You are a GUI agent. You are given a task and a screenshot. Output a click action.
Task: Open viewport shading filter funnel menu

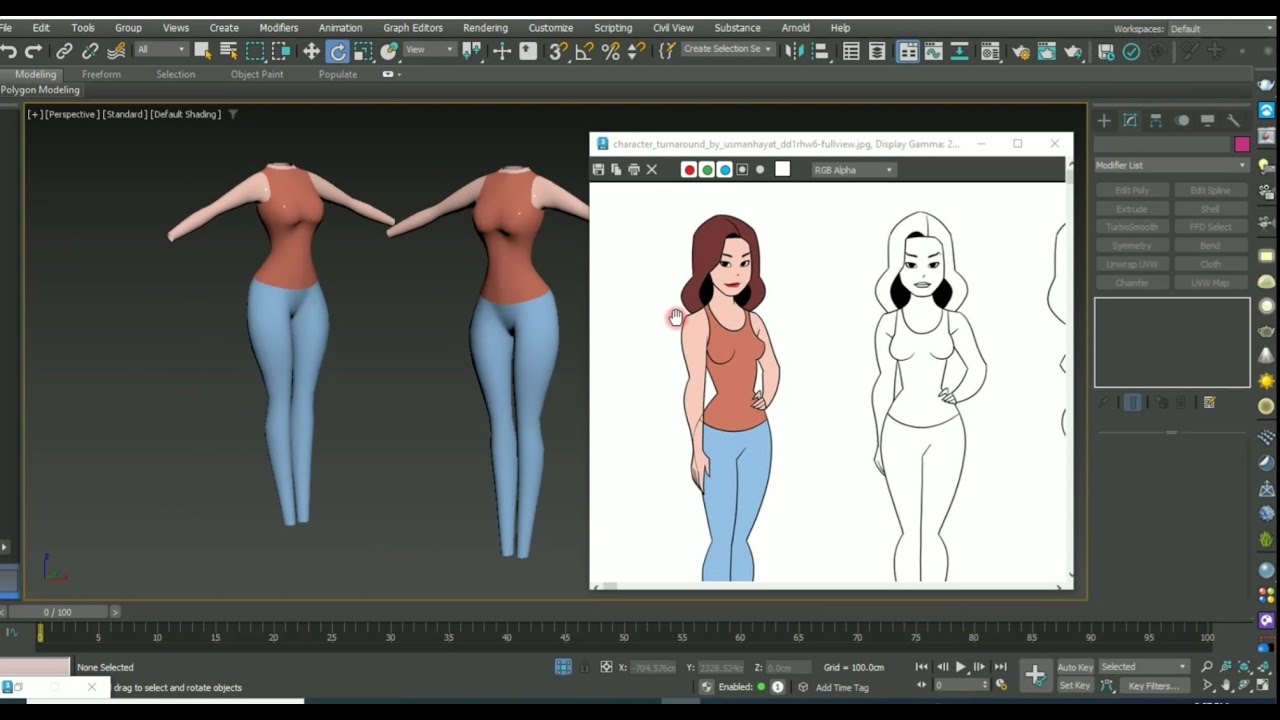pyautogui.click(x=233, y=114)
